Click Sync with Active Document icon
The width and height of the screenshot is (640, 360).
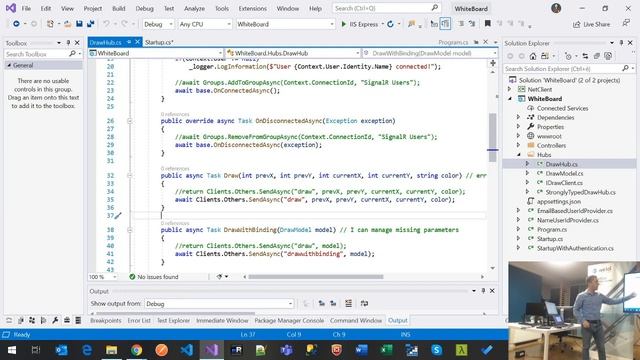pyautogui.click(x=585, y=56)
